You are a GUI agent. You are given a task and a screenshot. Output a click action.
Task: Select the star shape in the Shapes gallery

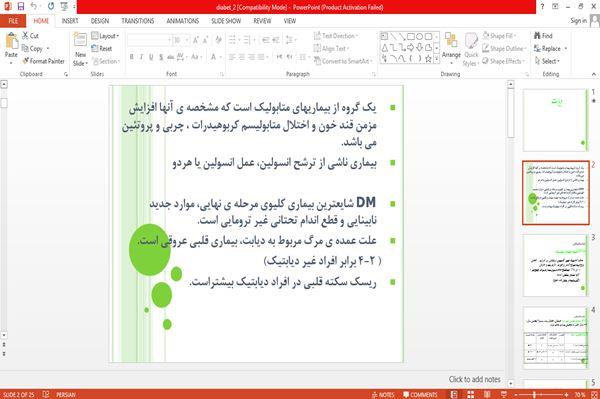pyautogui.click(x=428, y=59)
